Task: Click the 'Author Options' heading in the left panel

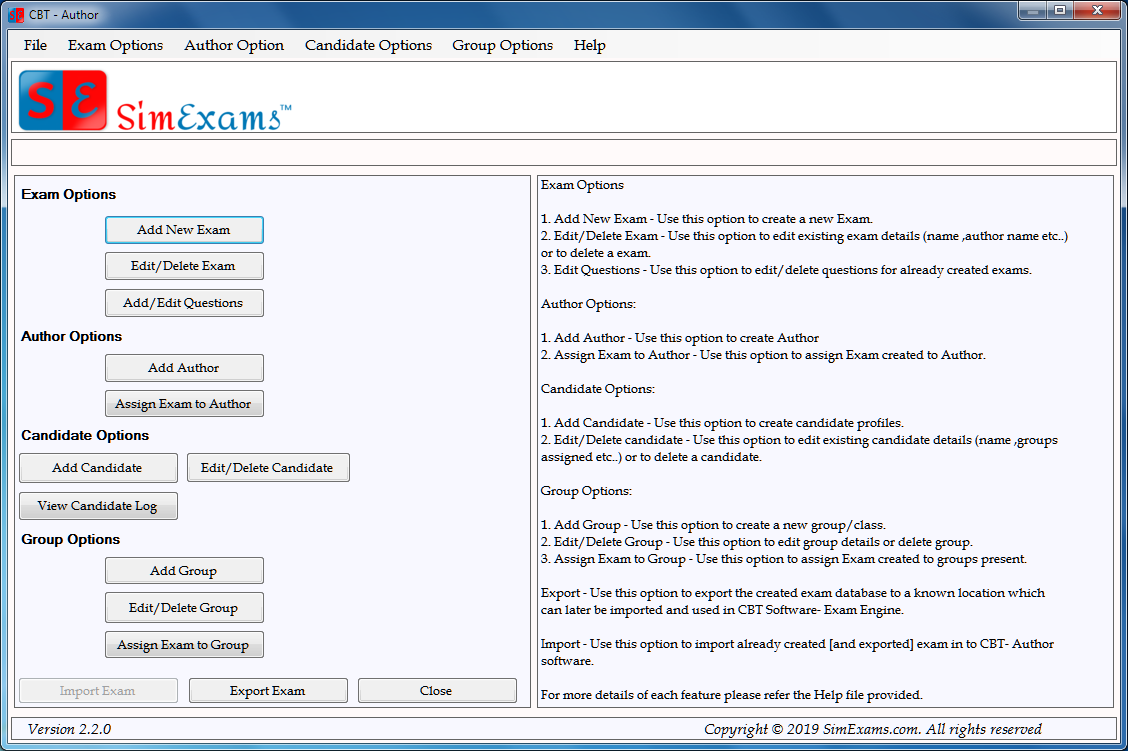Action: point(71,336)
